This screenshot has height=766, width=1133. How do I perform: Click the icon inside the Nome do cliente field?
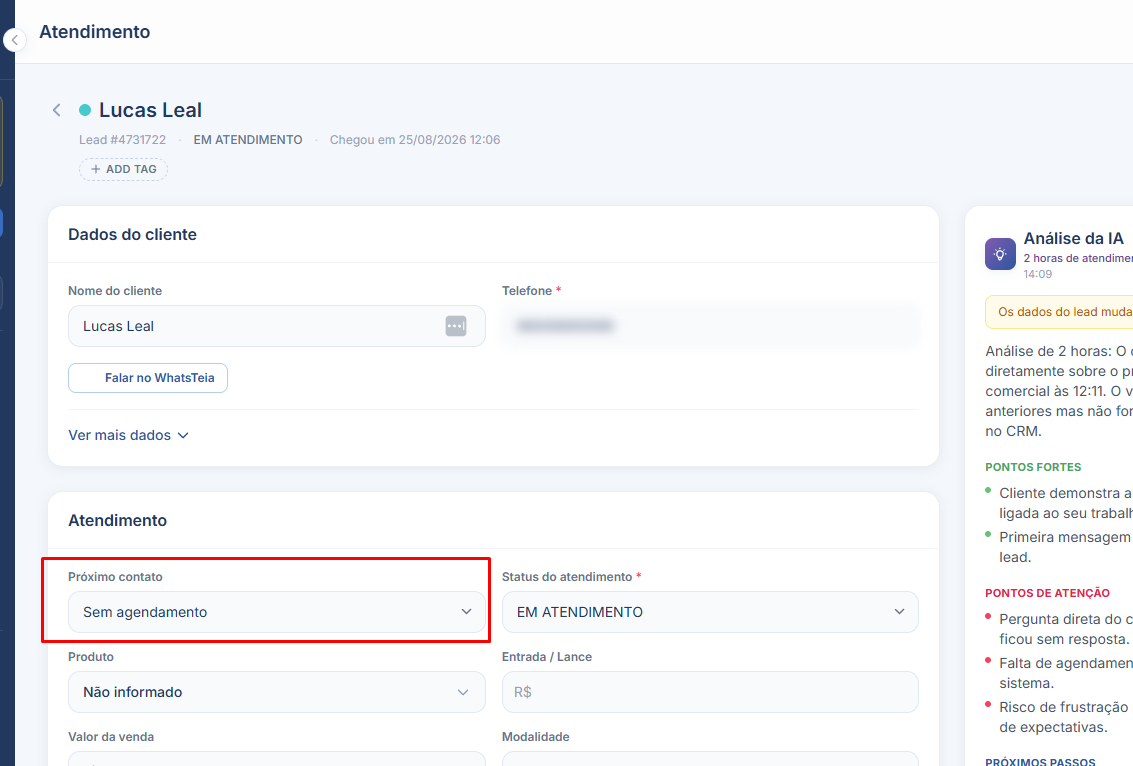pos(456,326)
